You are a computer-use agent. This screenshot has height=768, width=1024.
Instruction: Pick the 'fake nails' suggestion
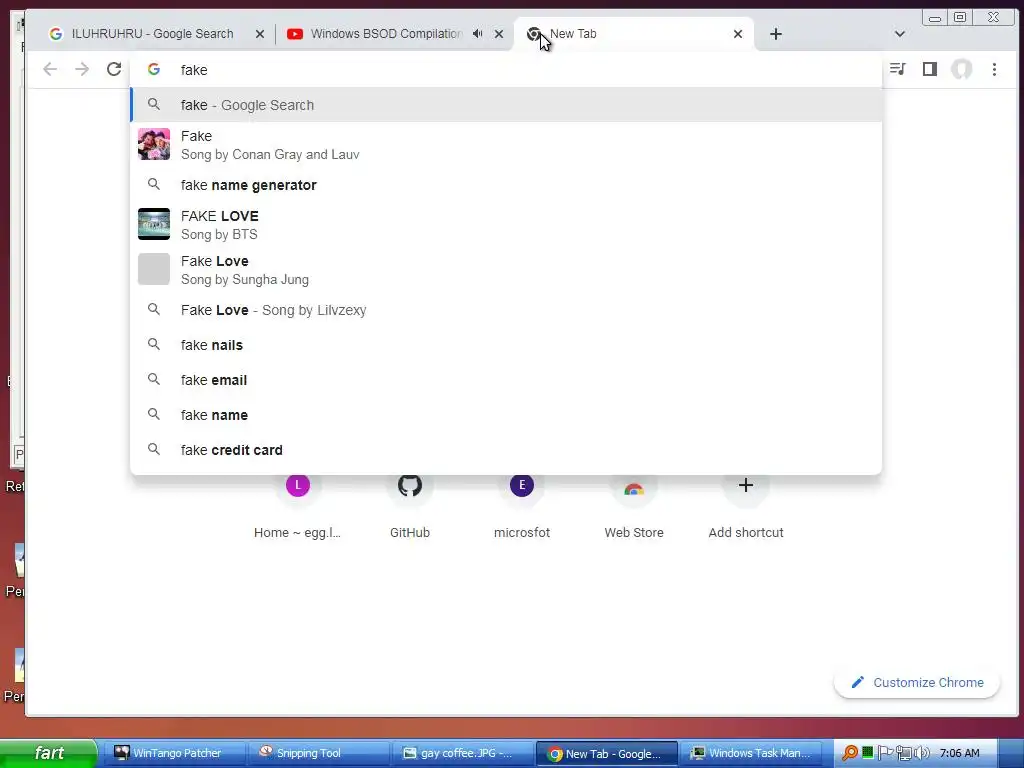click(x=506, y=345)
